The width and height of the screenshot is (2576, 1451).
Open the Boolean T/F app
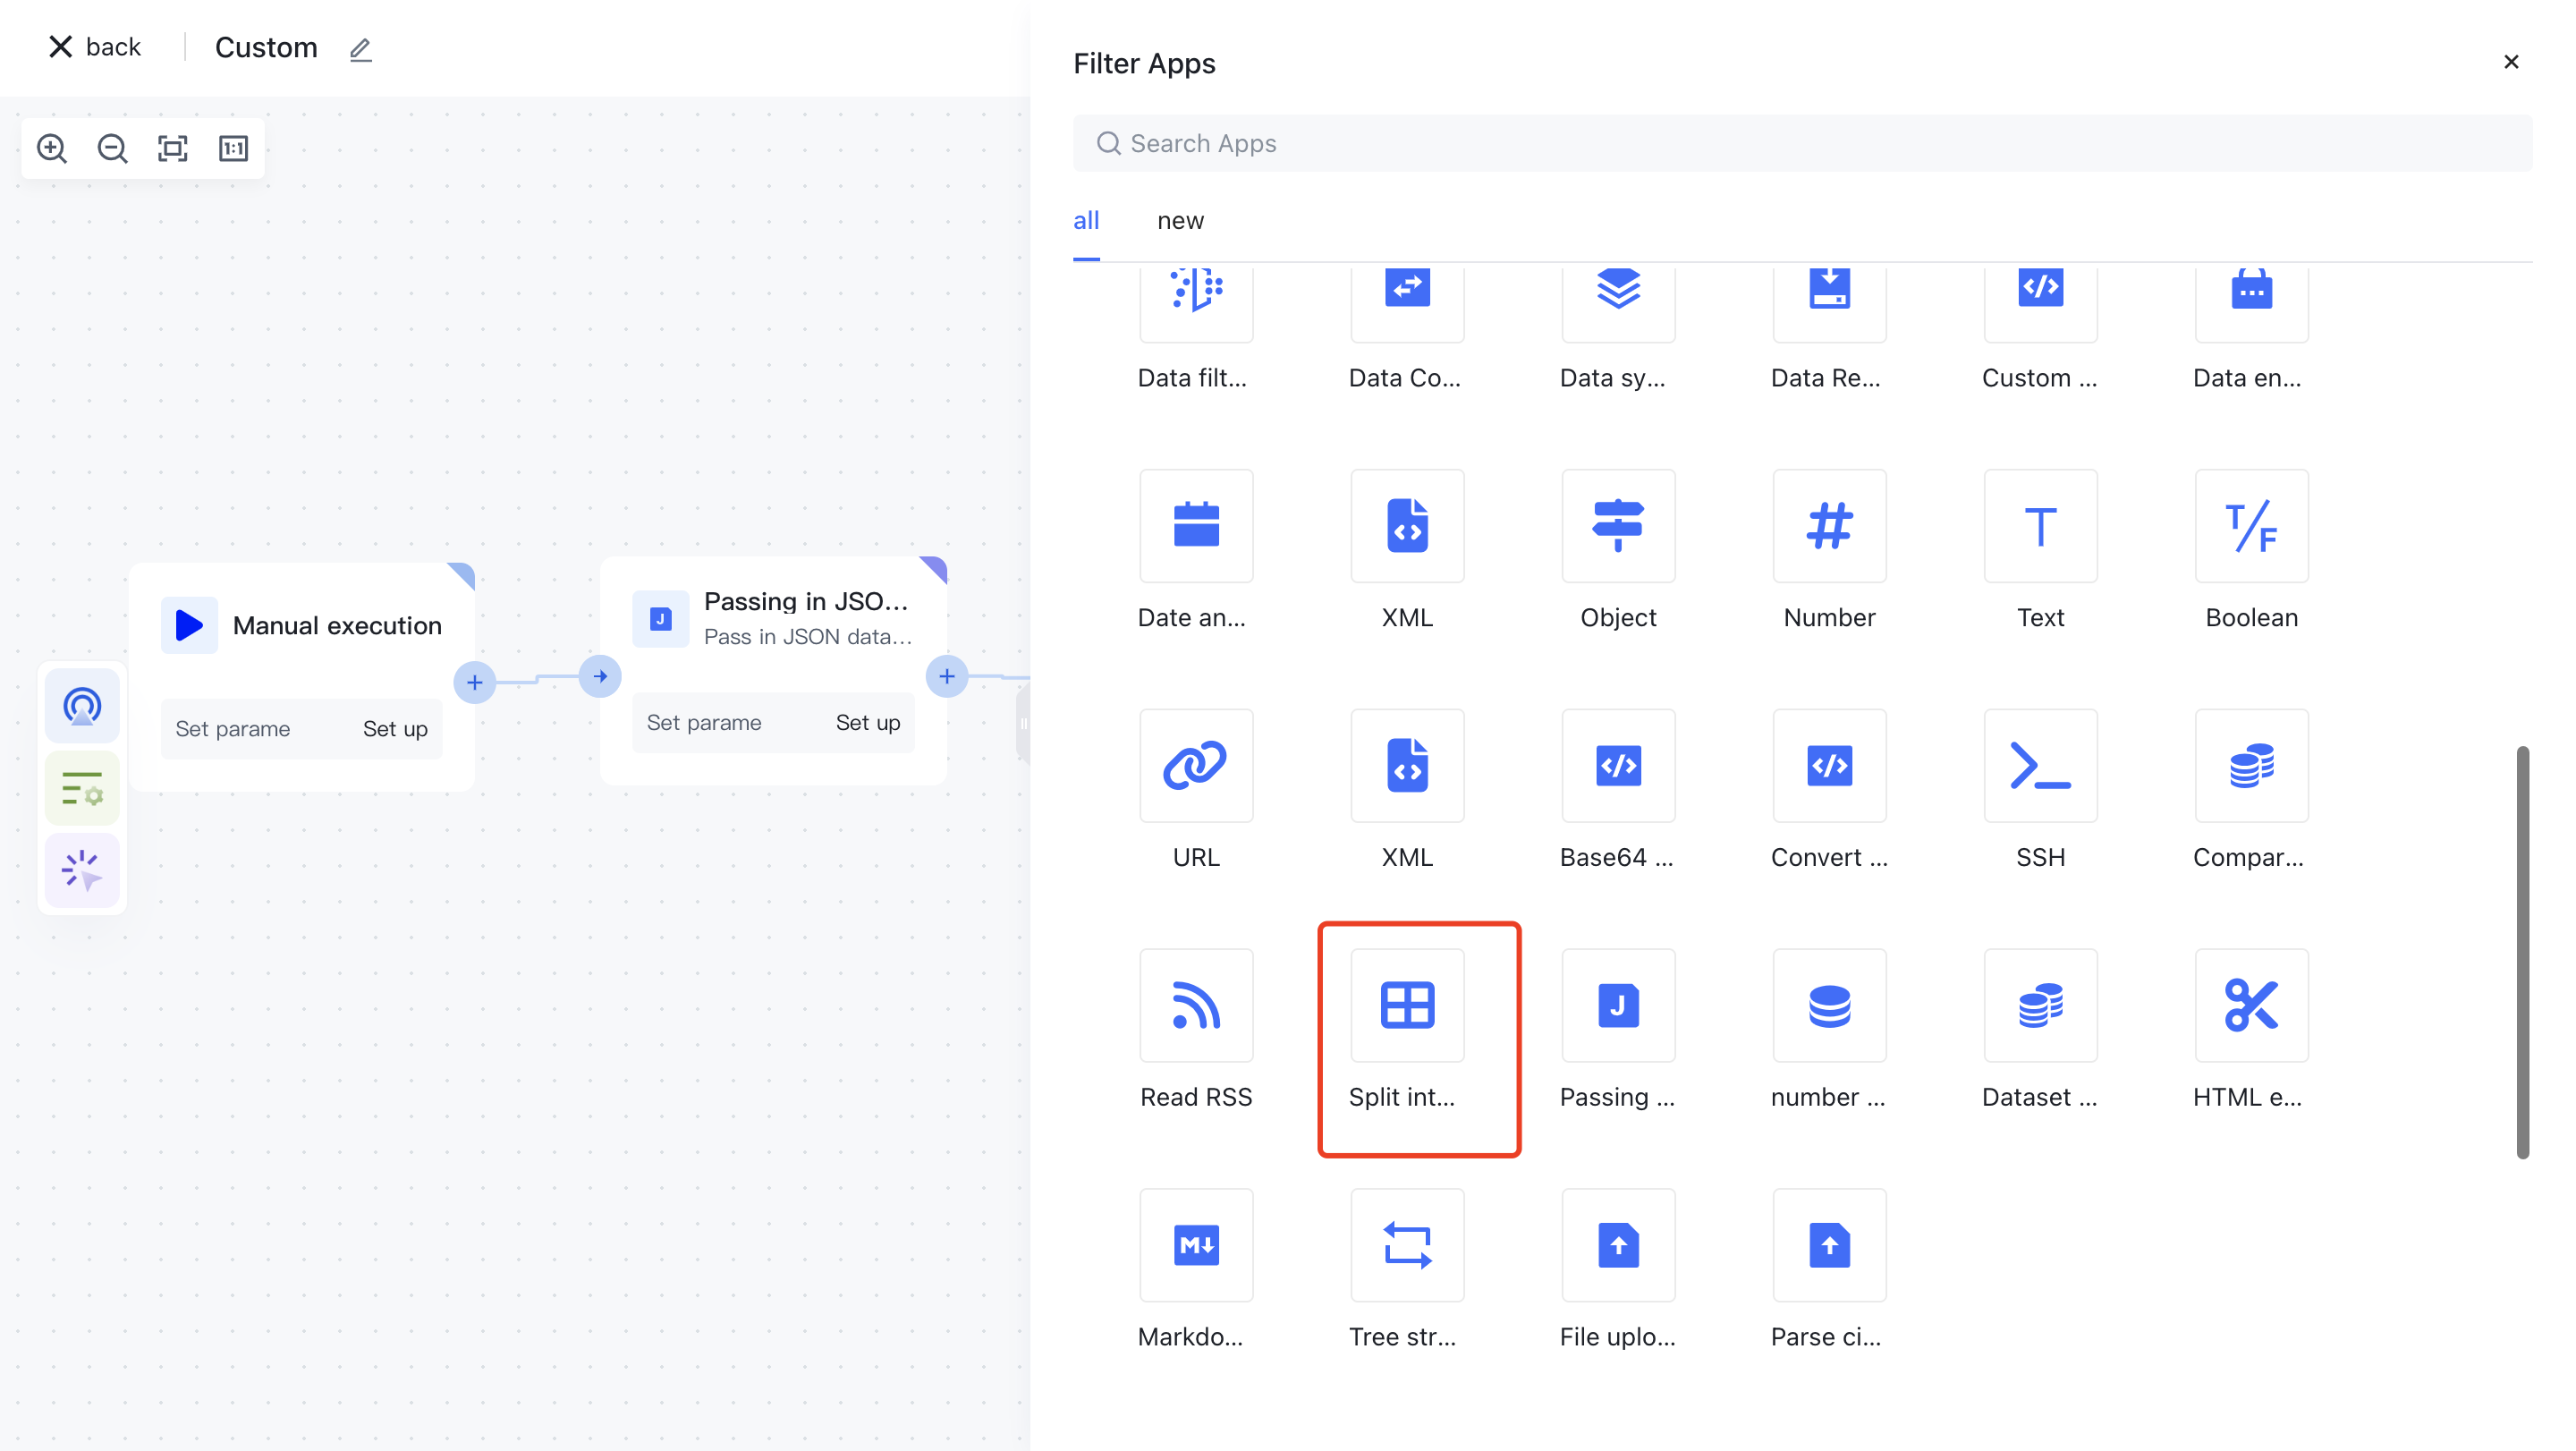click(x=2250, y=526)
